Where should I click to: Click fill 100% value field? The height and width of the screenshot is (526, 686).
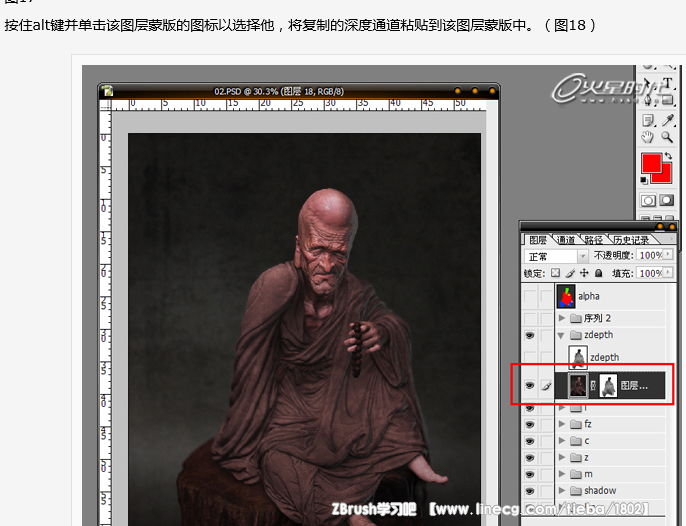[x=651, y=274]
